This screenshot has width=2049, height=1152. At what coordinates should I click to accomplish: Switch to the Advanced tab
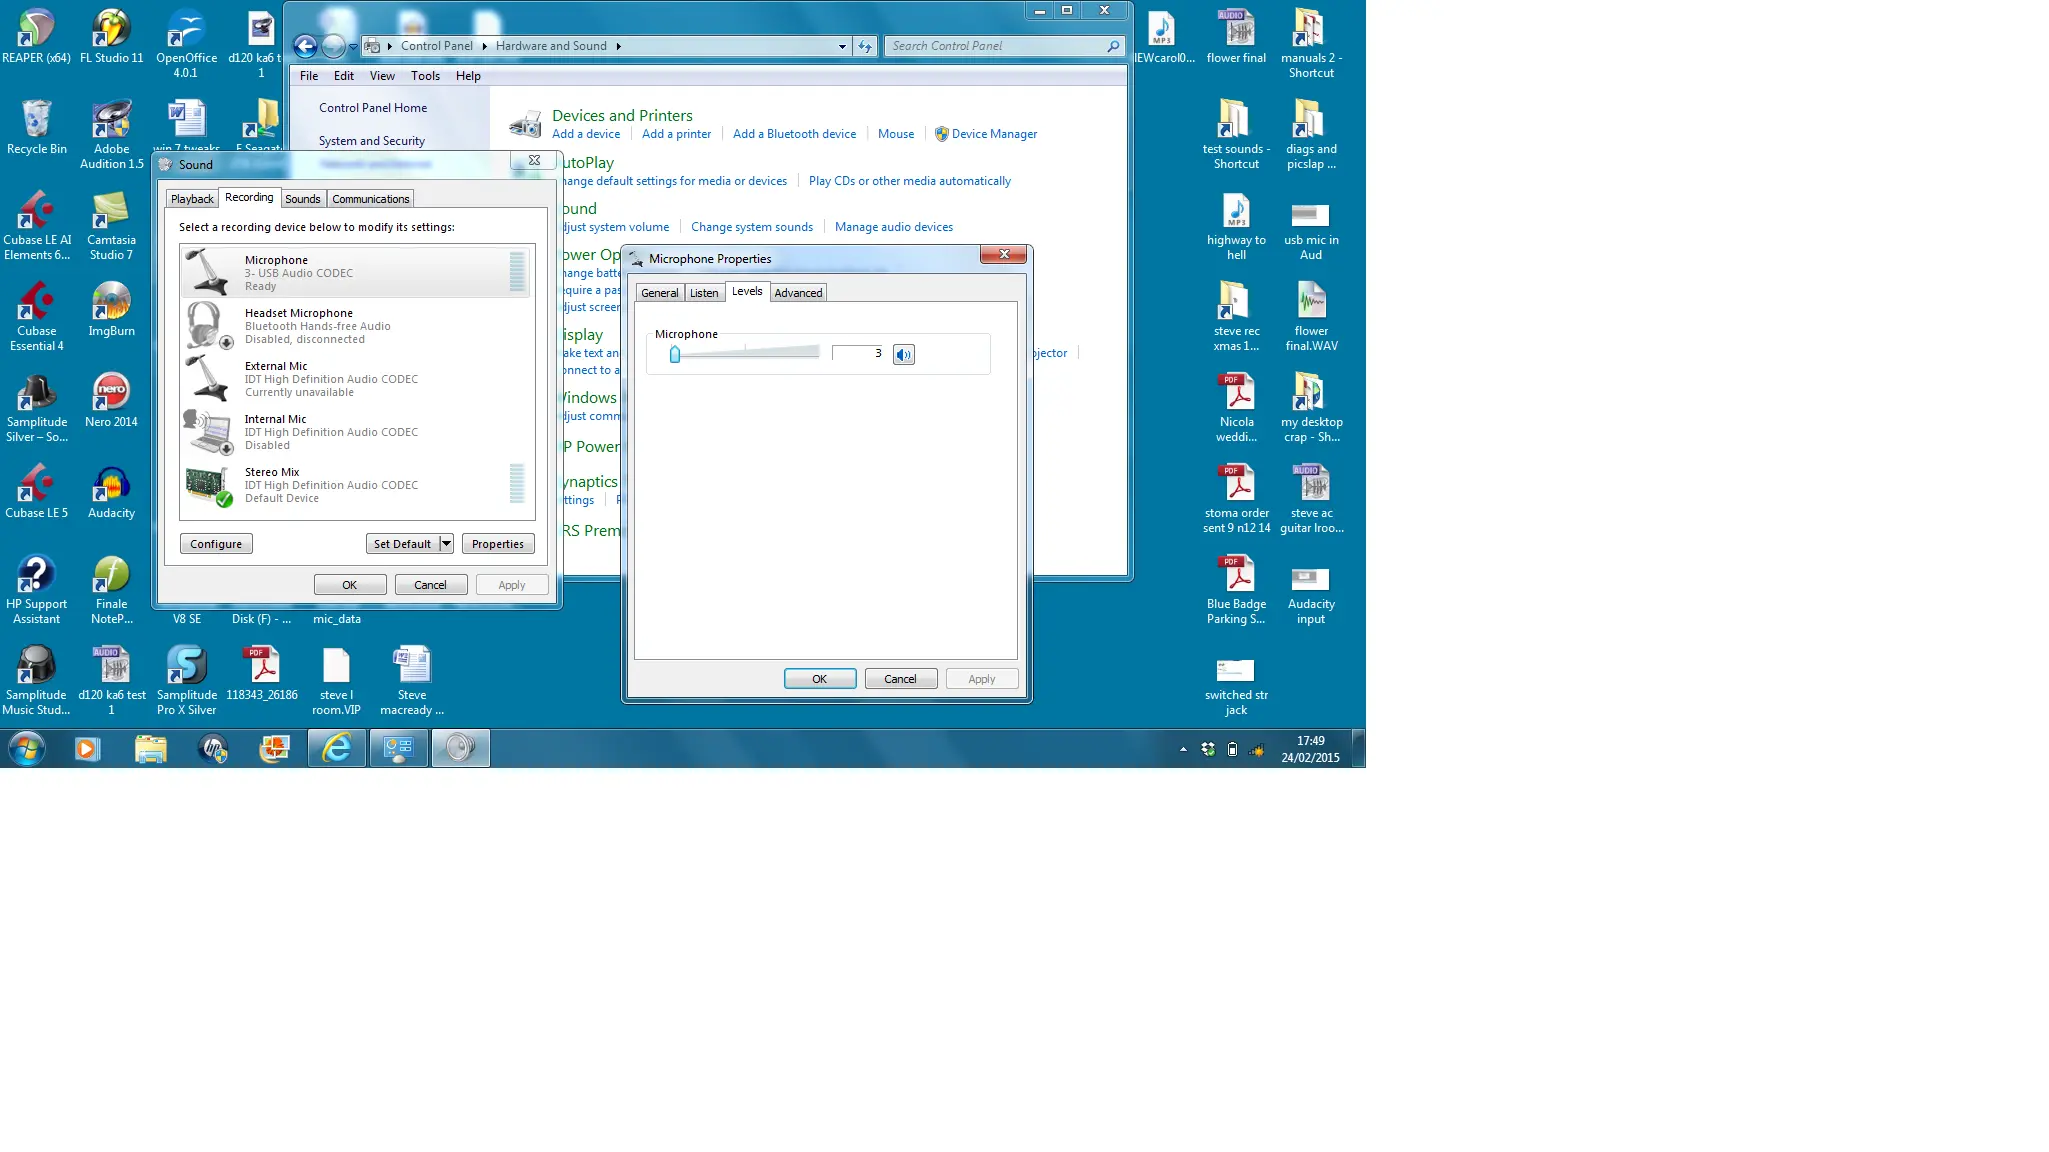[x=797, y=293]
